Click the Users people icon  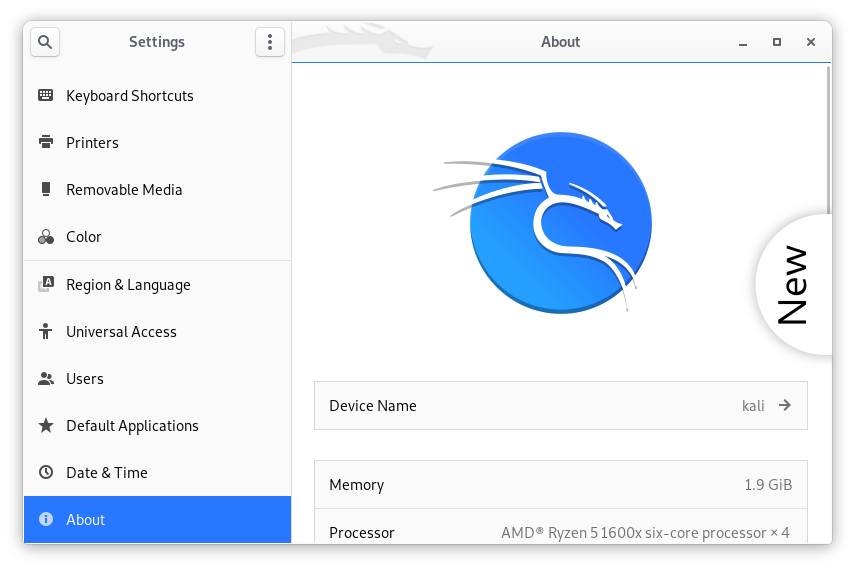pyautogui.click(x=46, y=378)
